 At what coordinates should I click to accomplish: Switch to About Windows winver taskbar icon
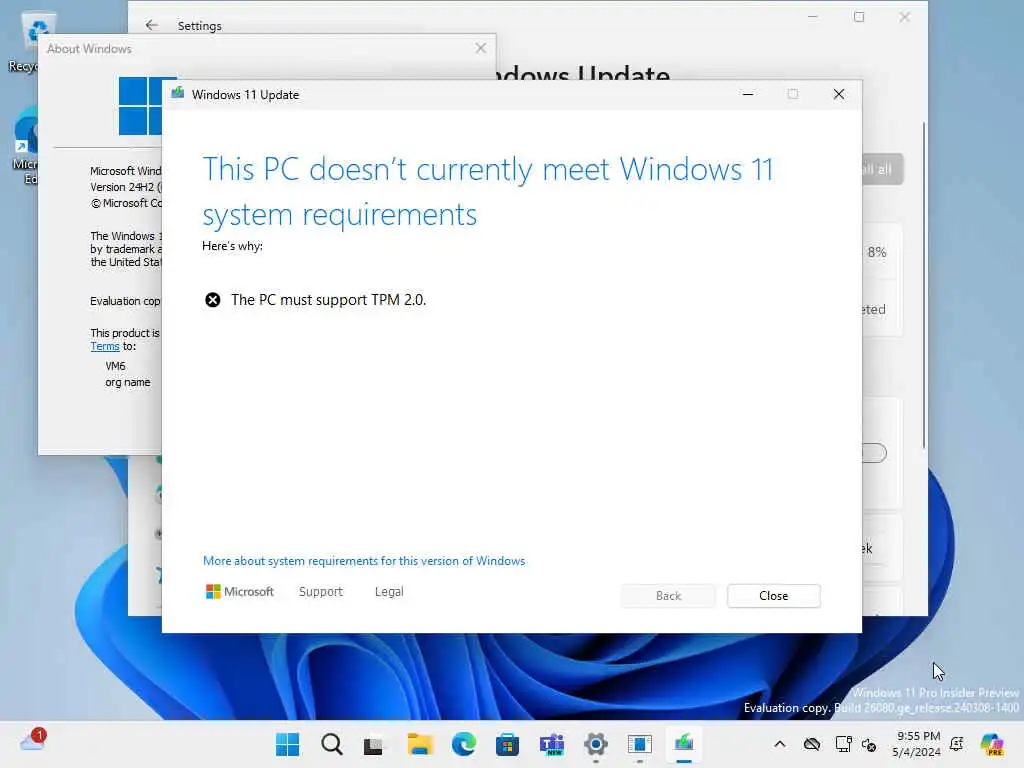click(x=640, y=744)
